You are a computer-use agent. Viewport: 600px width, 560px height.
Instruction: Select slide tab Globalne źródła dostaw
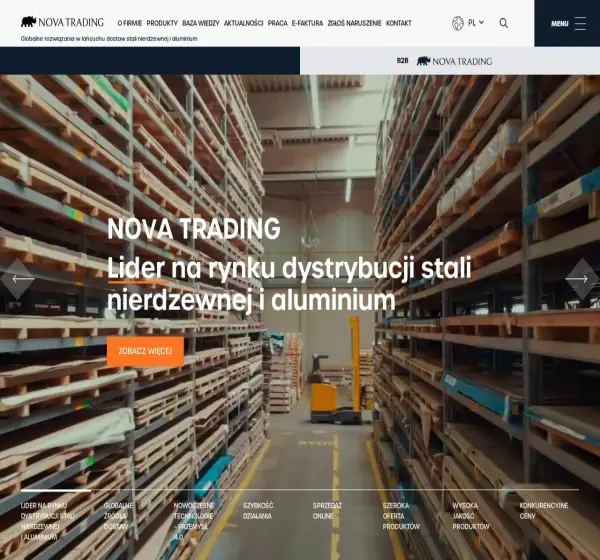[x=118, y=516]
